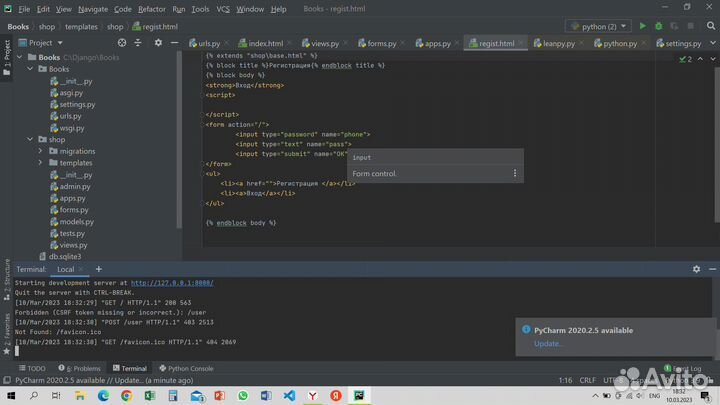Open Chrome from the taskbar
The width and height of the screenshot is (720, 405).
coord(126,395)
